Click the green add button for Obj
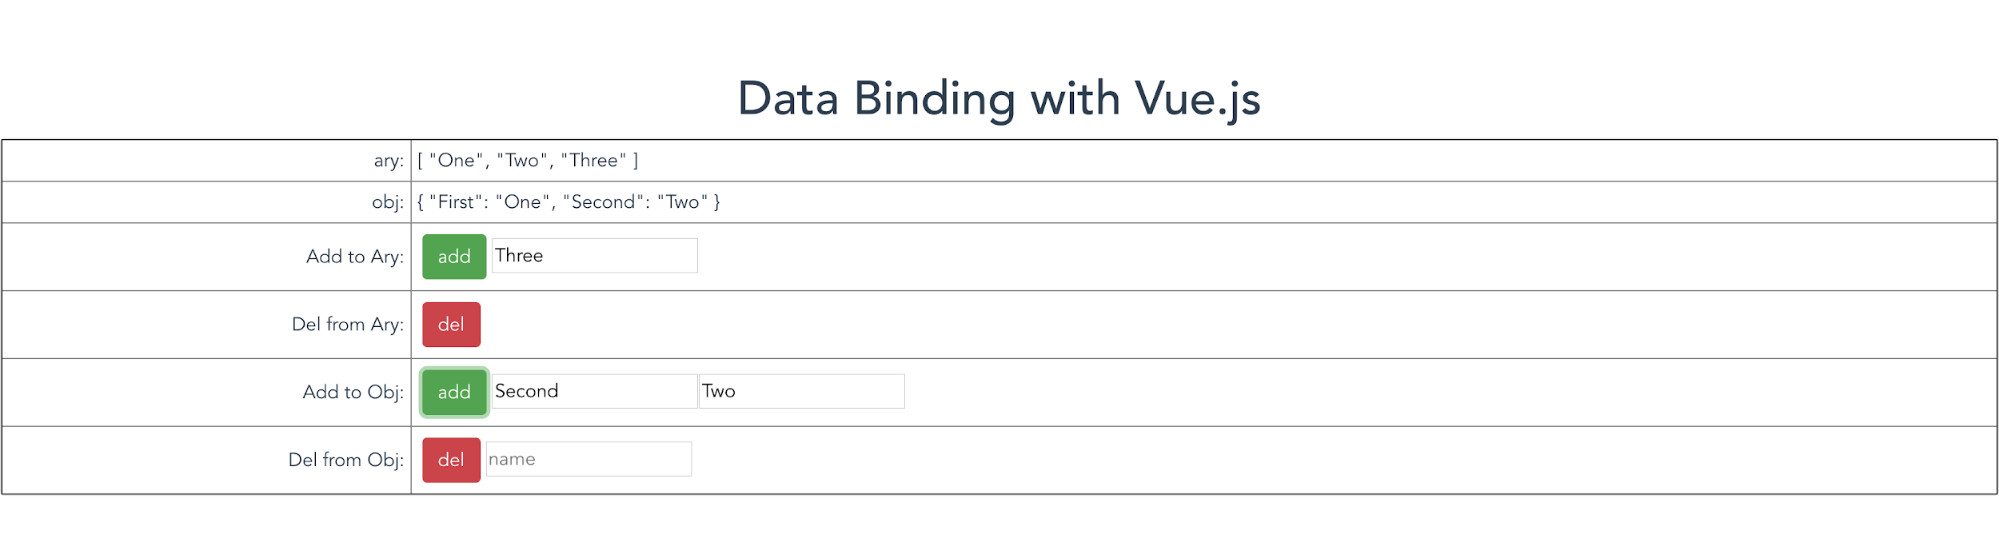This screenshot has width=1999, height=557. 454,392
